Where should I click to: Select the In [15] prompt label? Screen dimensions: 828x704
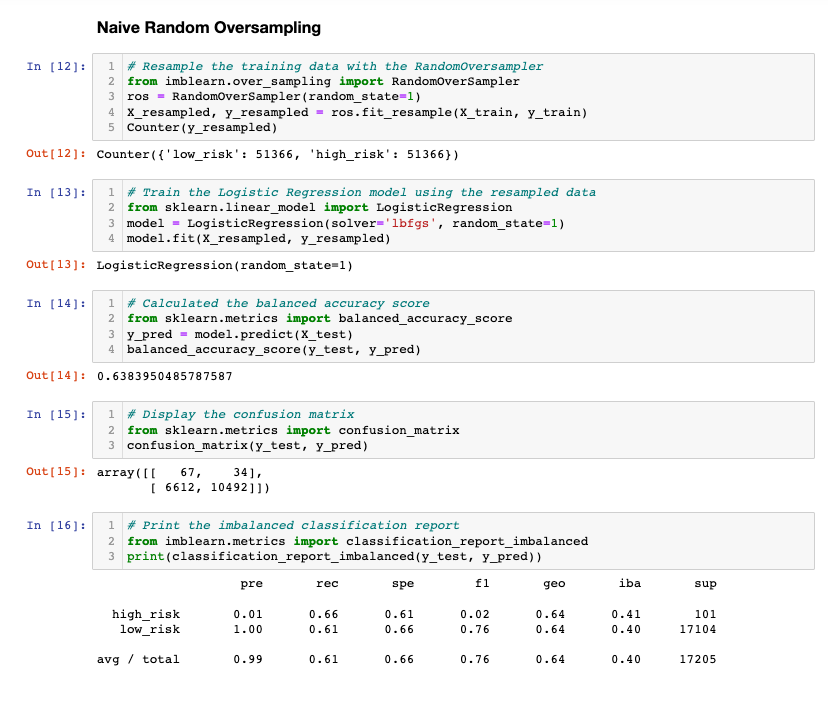coord(56,415)
